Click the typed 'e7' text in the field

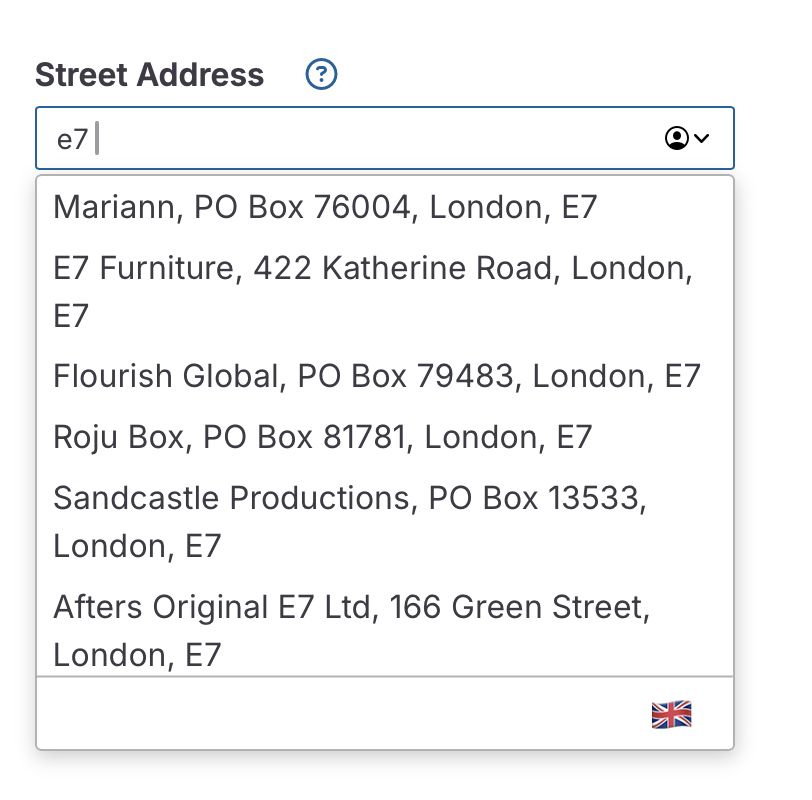pos(72,139)
